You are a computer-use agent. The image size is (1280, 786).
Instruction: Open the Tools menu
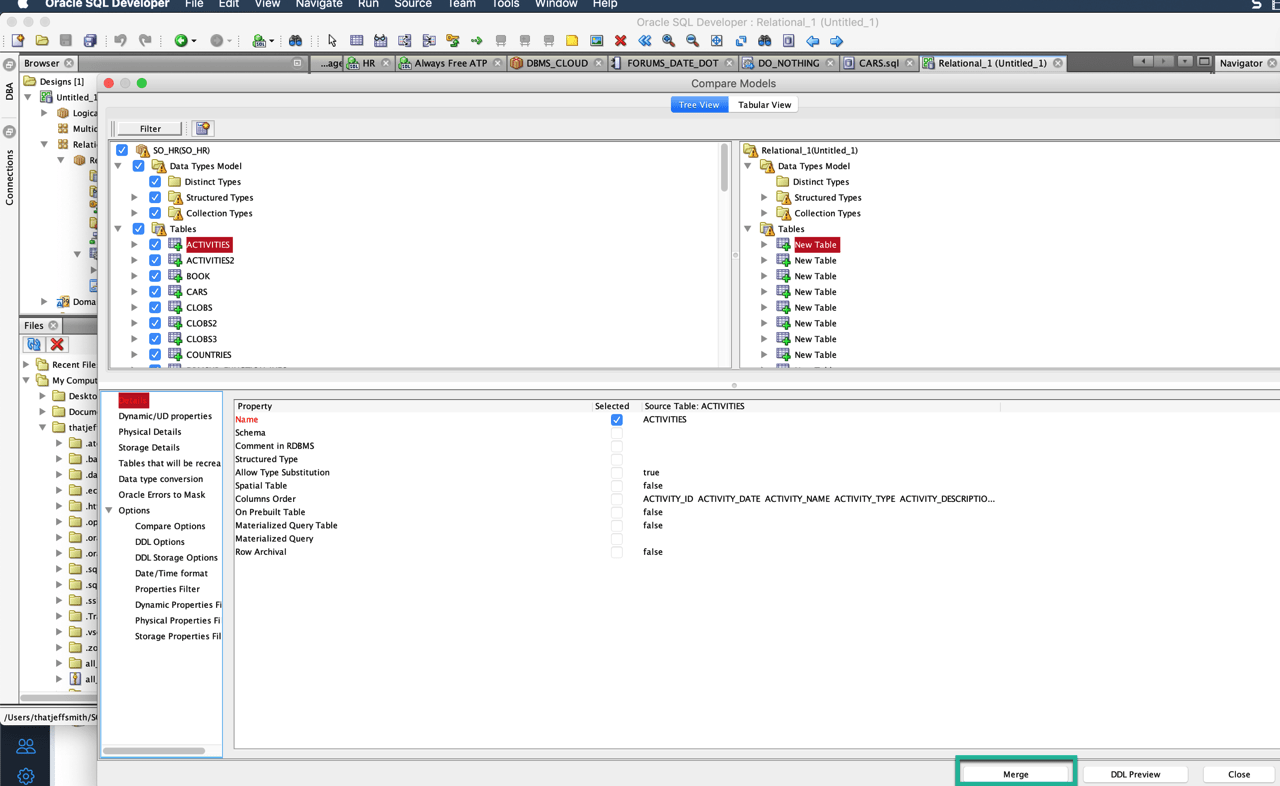pos(505,4)
